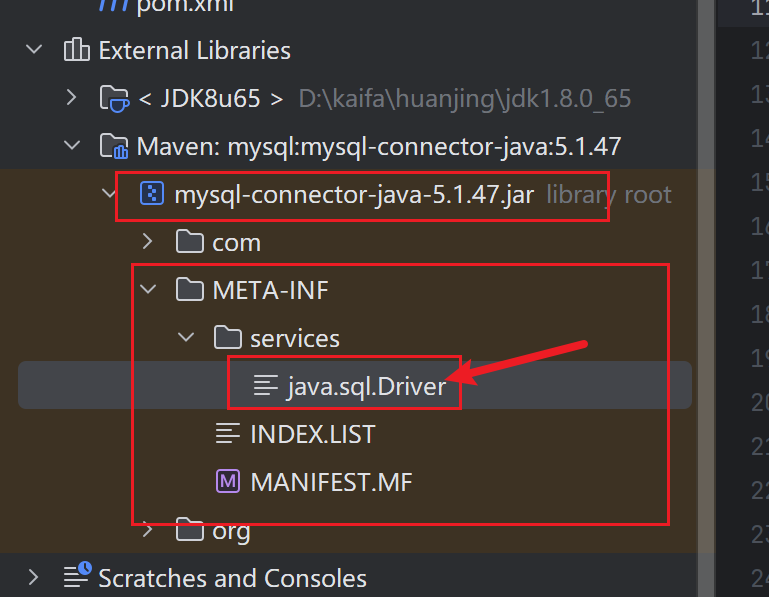The image size is (769, 597).
Task: Open the java.sql.Driver file
Action: click(367, 386)
